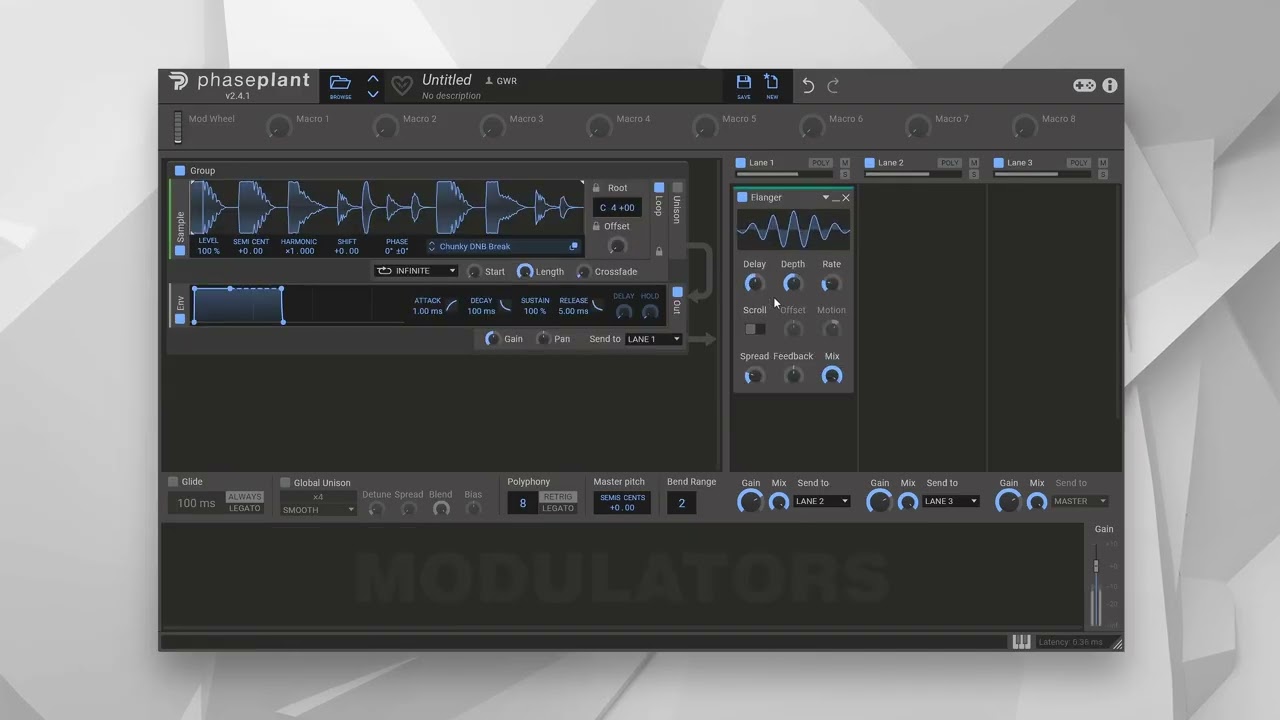Viewport: 1280px width, 720px height.
Task: Mute Lane 3 with the M button
Action: pos(1103,163)
